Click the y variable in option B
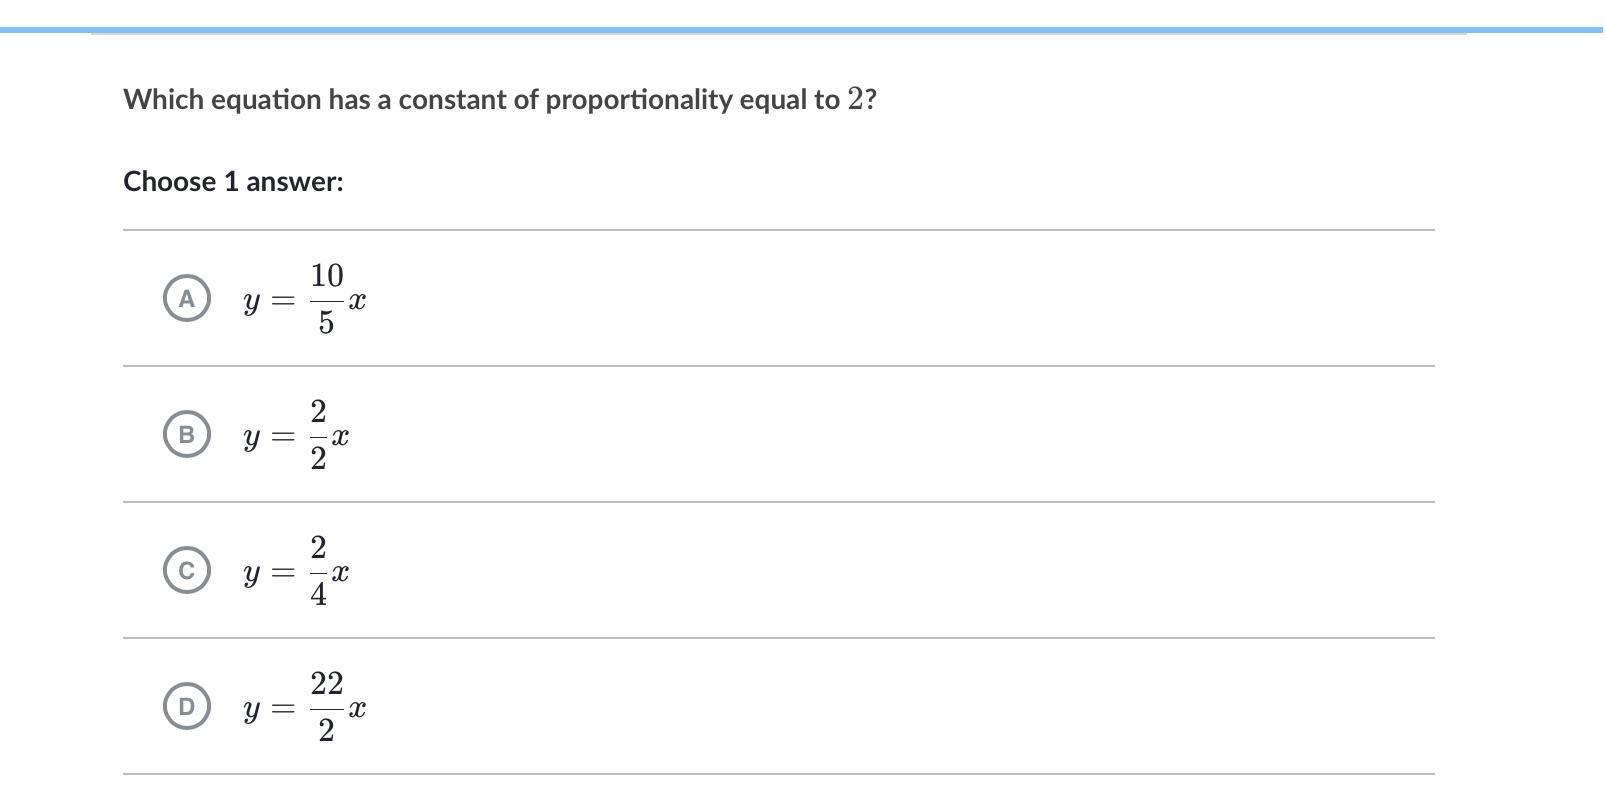 point(252,438)
